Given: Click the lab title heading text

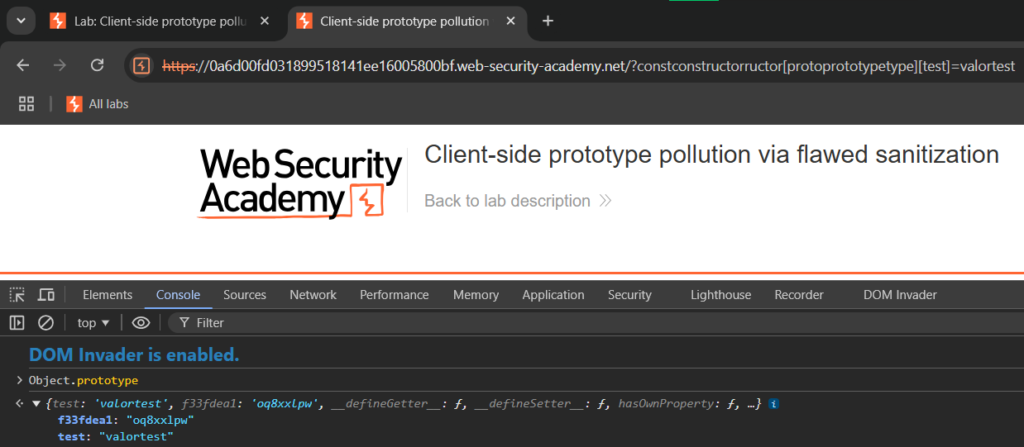Looking at the screenshot, I should point(711,155).
